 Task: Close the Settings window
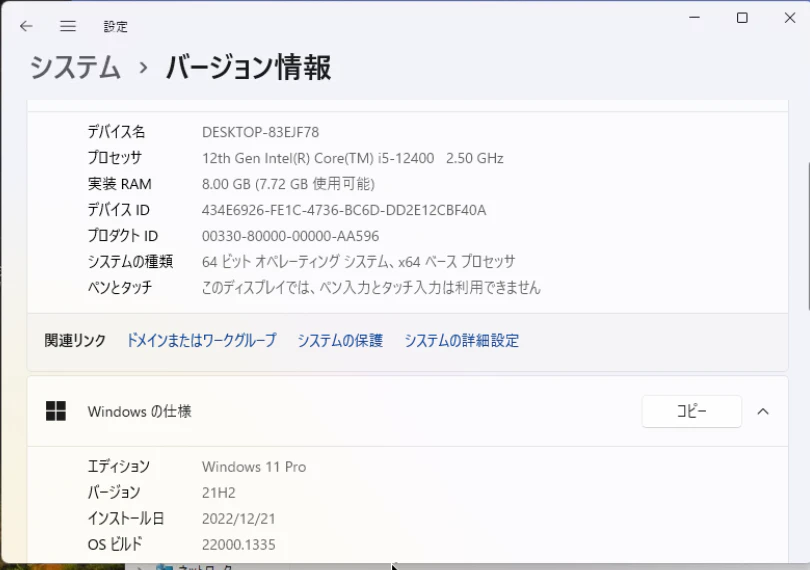click(790, 18)
